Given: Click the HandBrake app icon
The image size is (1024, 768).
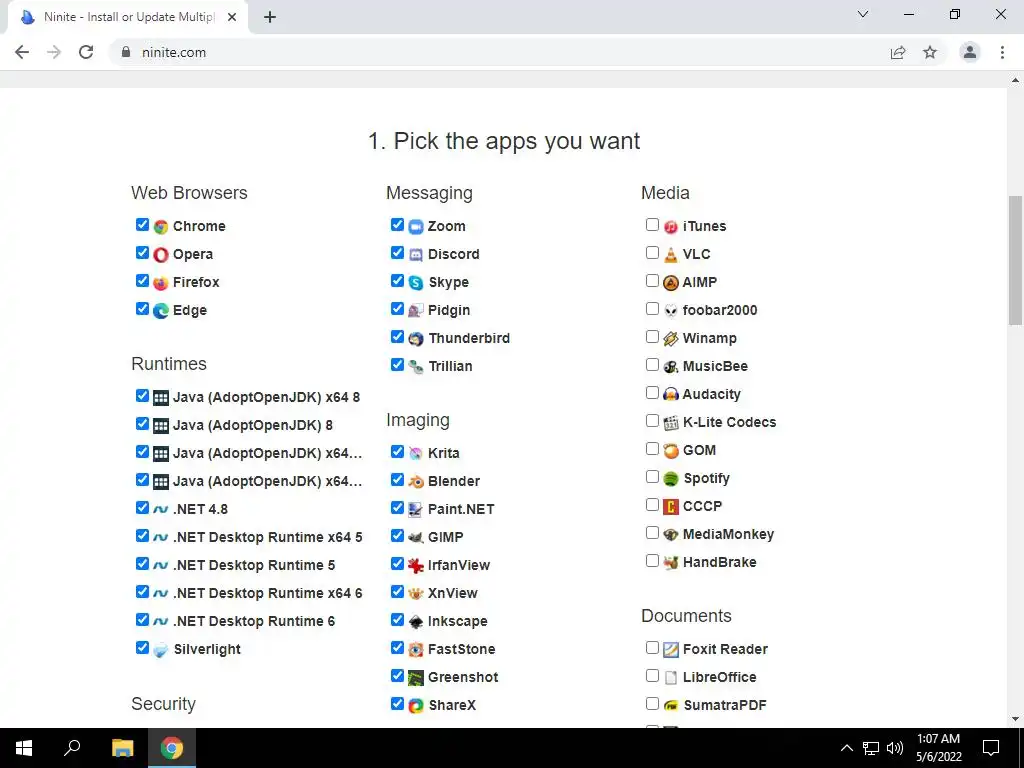Looking at the screenshot, I should pyautogui.click(x=671, y=563).
